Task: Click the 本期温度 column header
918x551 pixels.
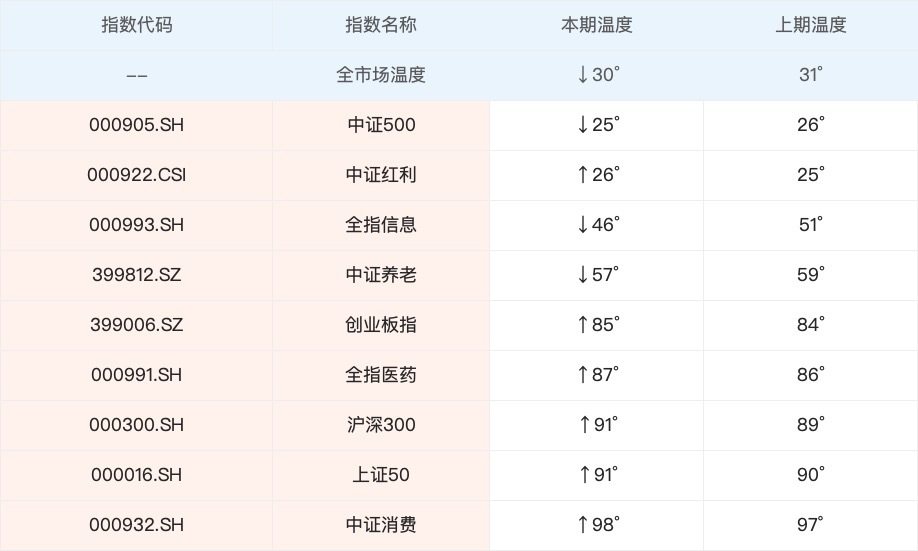Action: (597, 25)
